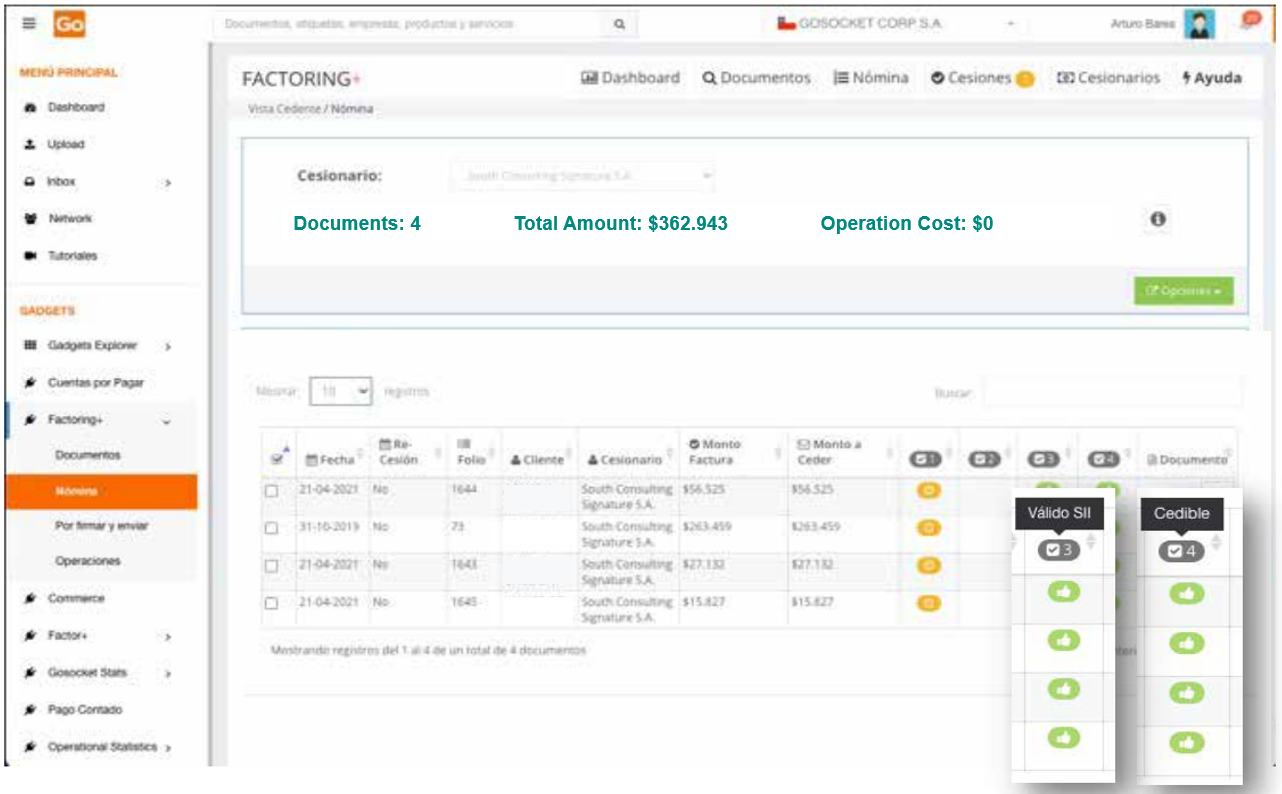This screenshot has width=1282, height=794.
Task: Open the hamburger menu icon
Action: (29, 23)
